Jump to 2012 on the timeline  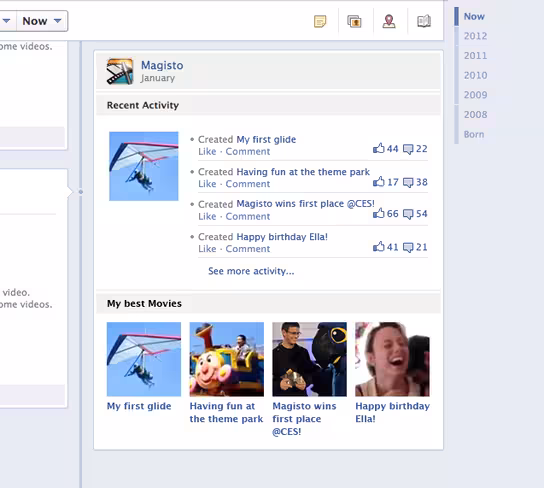point(475,36)
